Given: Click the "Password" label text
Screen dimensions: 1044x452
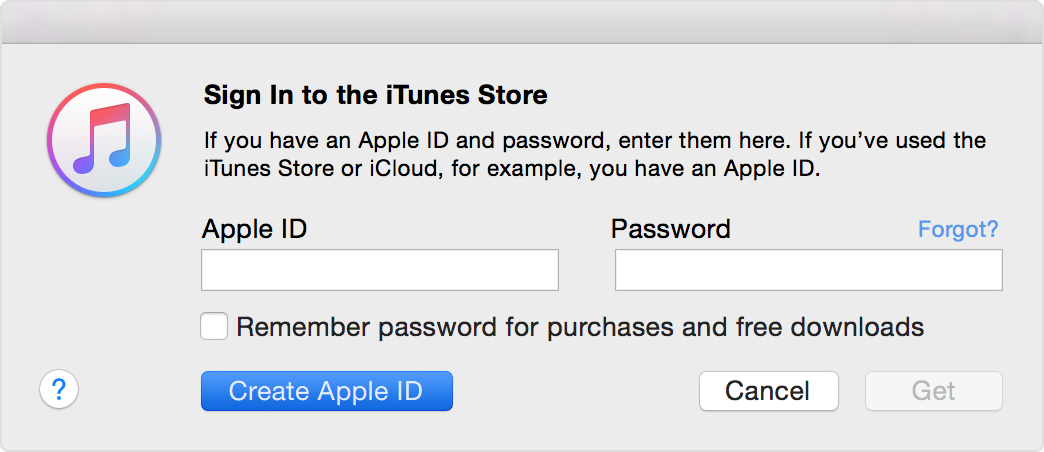Looking at the screenshot, I should coord(670,229).
